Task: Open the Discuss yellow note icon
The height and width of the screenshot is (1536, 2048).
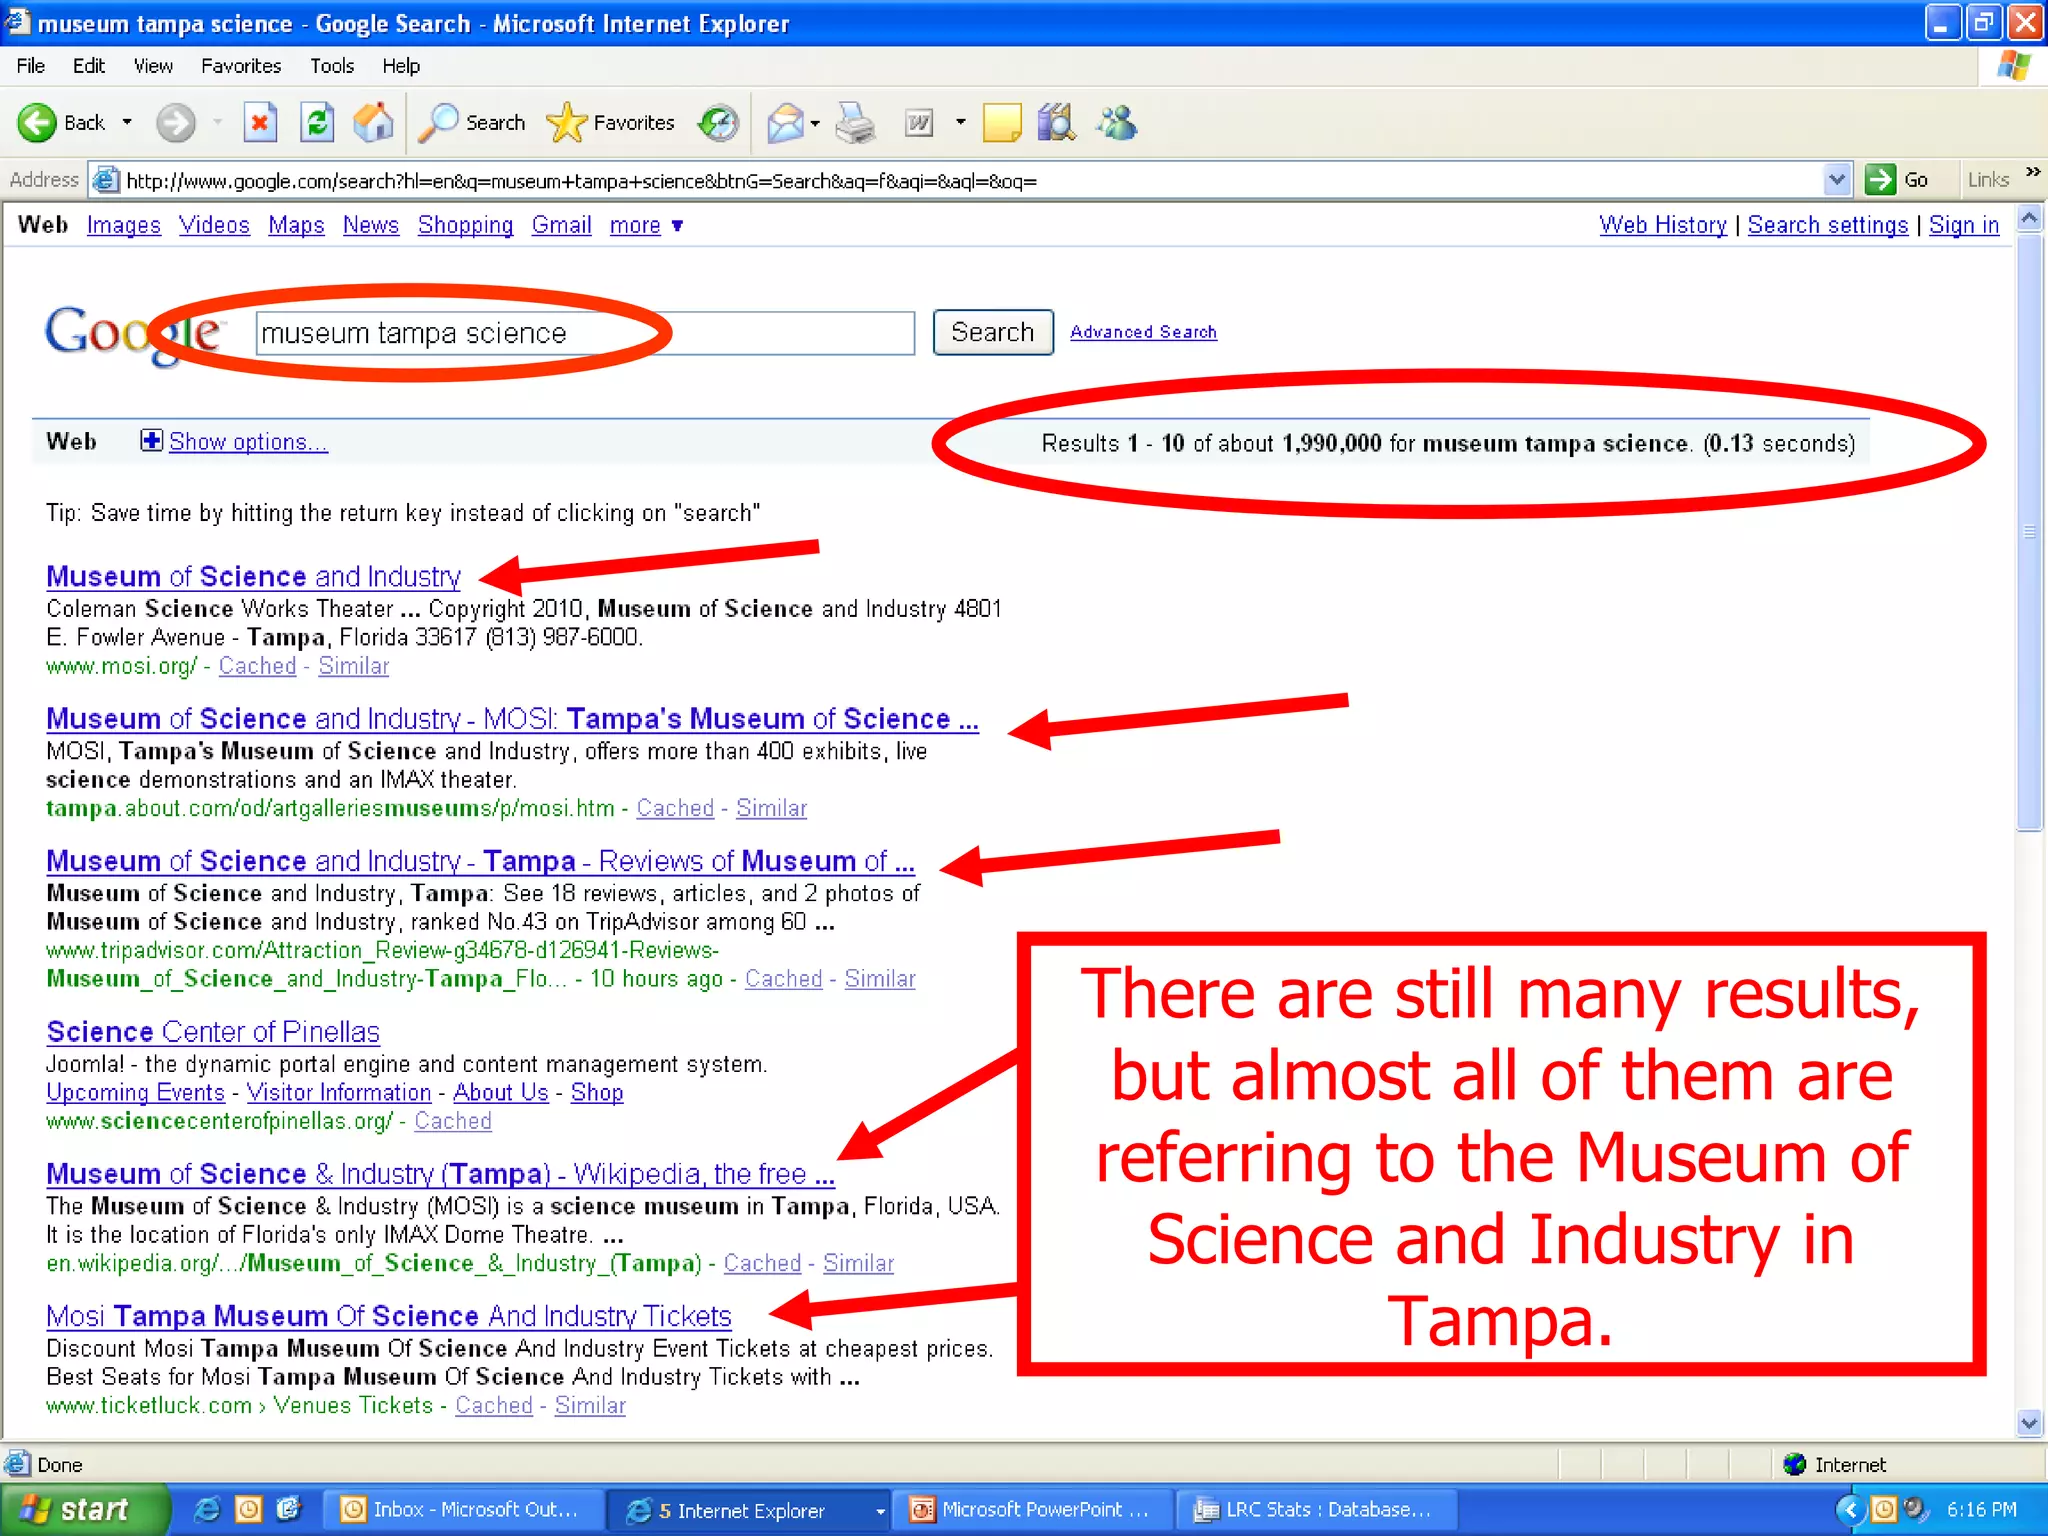Action: (x=1002, y=123)
